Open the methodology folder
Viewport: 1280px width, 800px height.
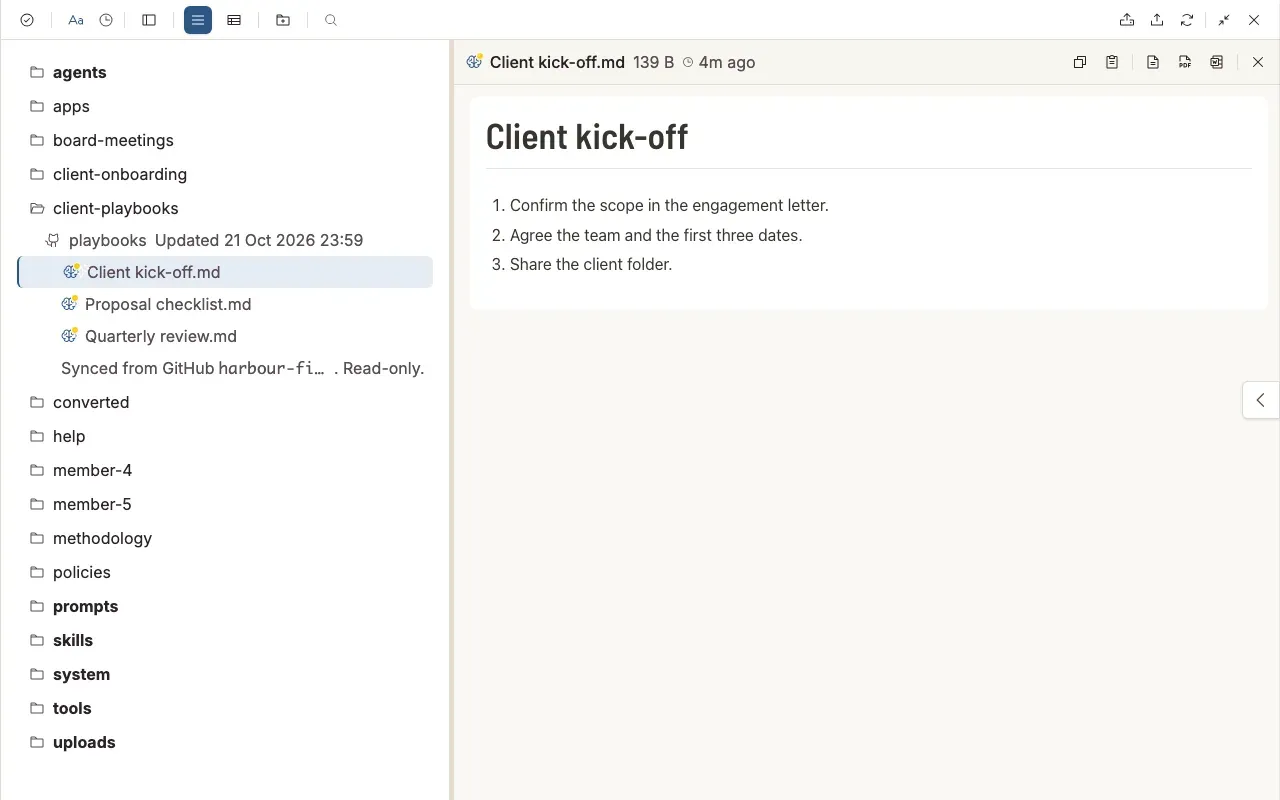click(x=225, y=538)
